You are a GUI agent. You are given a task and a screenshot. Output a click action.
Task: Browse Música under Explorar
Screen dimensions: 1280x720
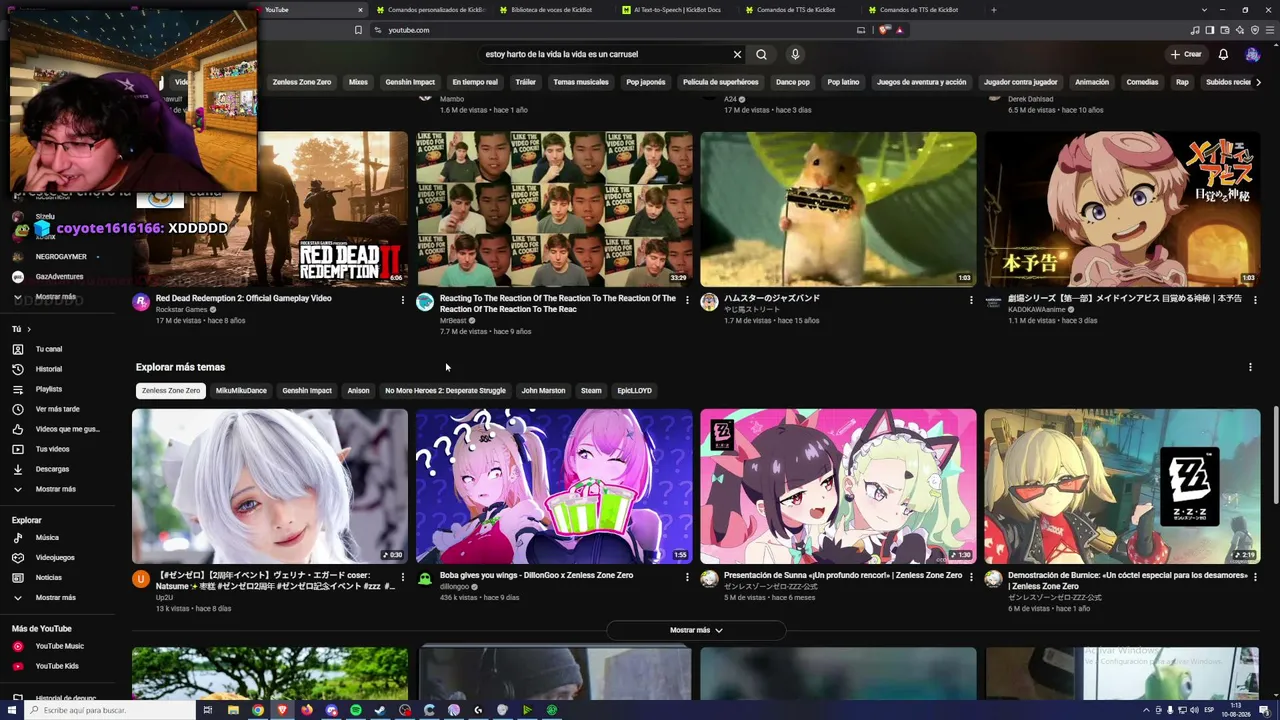tap(47, 538)
